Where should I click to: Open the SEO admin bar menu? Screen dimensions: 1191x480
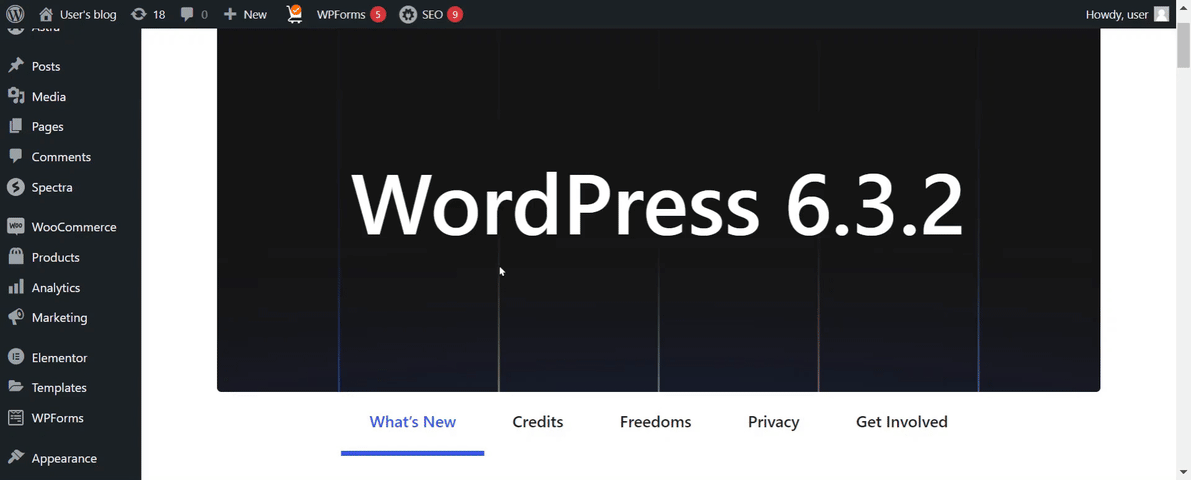tap(432, 14)
